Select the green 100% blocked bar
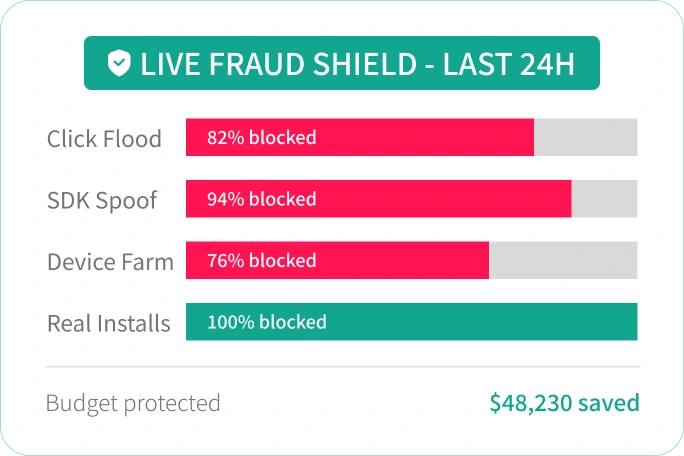 pyautogui.click(x=411, y=322)
